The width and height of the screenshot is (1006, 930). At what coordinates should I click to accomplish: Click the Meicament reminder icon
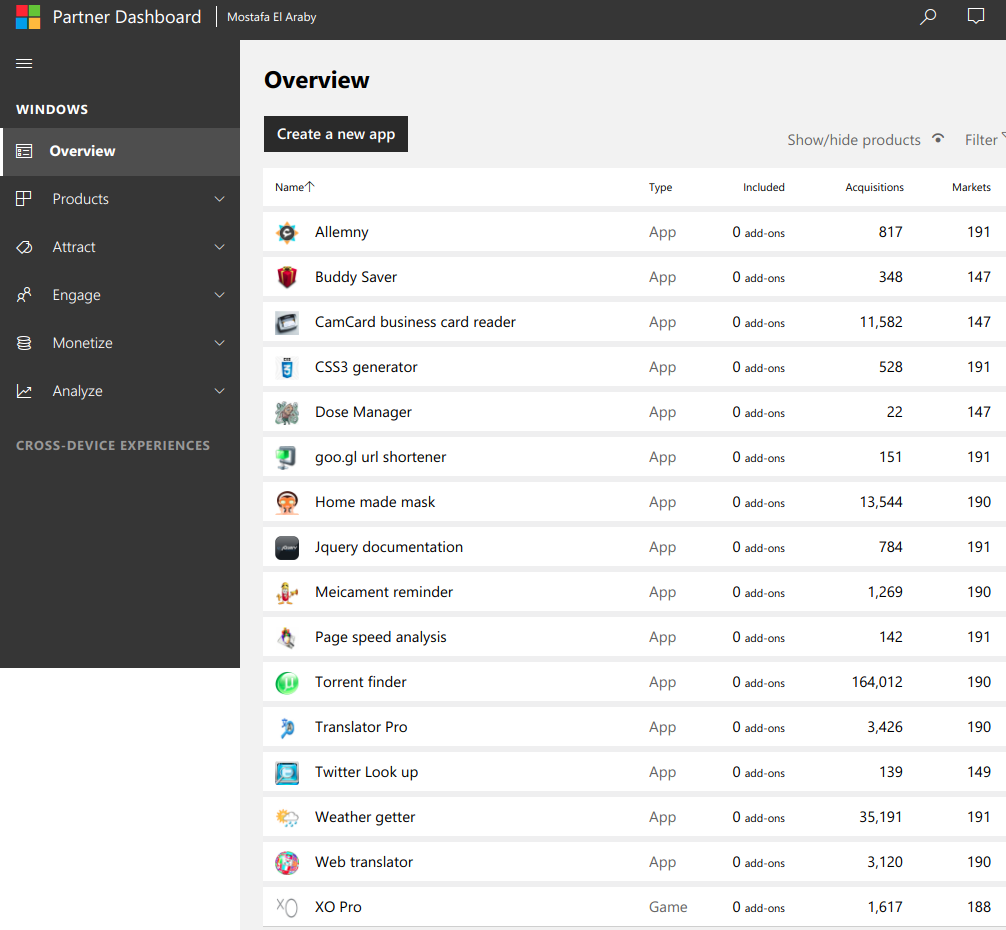click(287, 593)
